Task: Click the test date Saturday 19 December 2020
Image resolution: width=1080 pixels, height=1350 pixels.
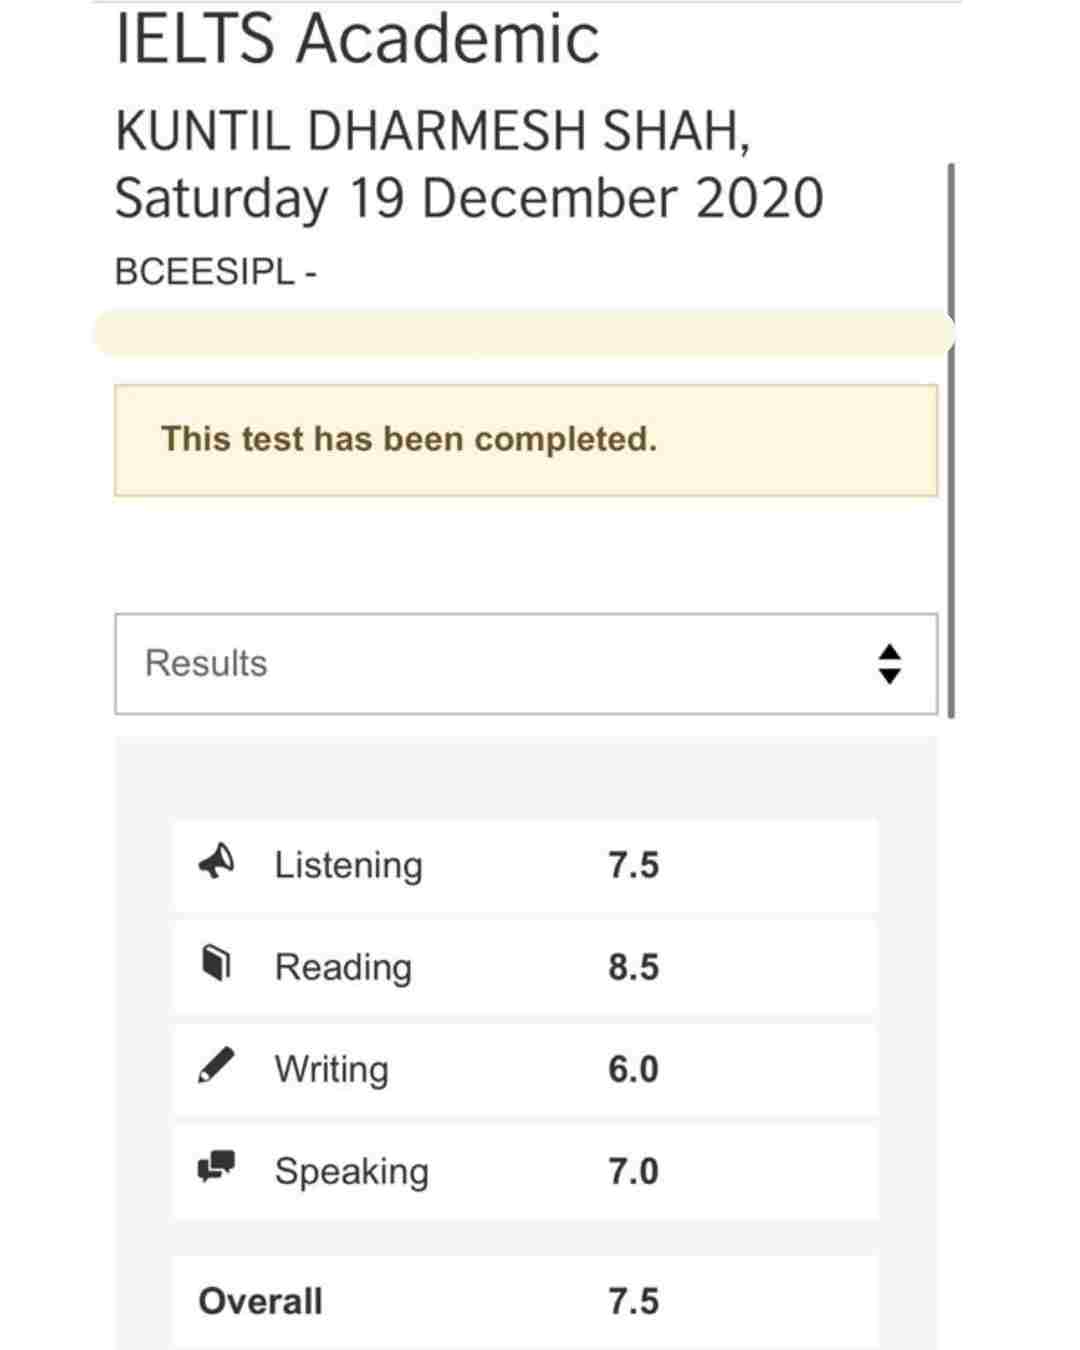Action: tap(469, 198)
